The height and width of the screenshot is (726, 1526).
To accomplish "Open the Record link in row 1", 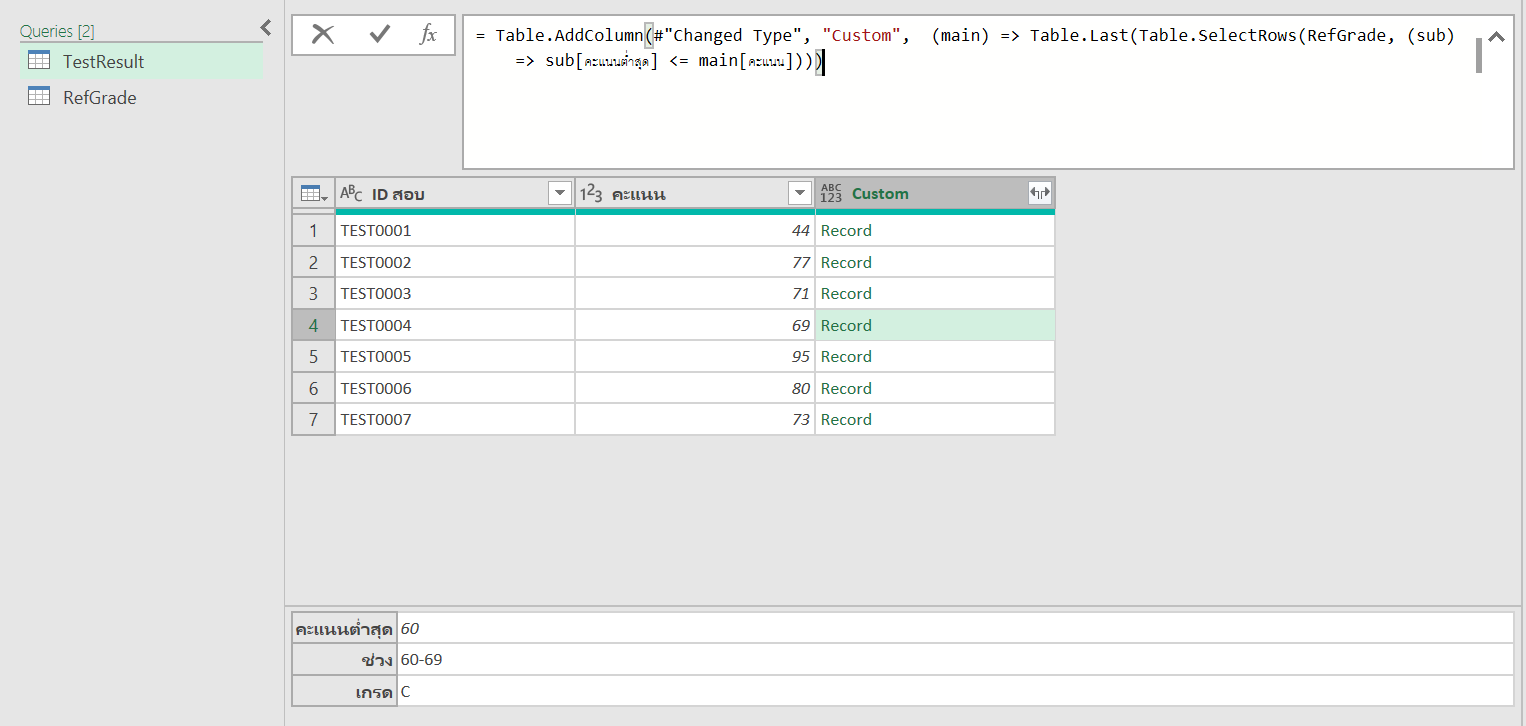I will 846,230.
